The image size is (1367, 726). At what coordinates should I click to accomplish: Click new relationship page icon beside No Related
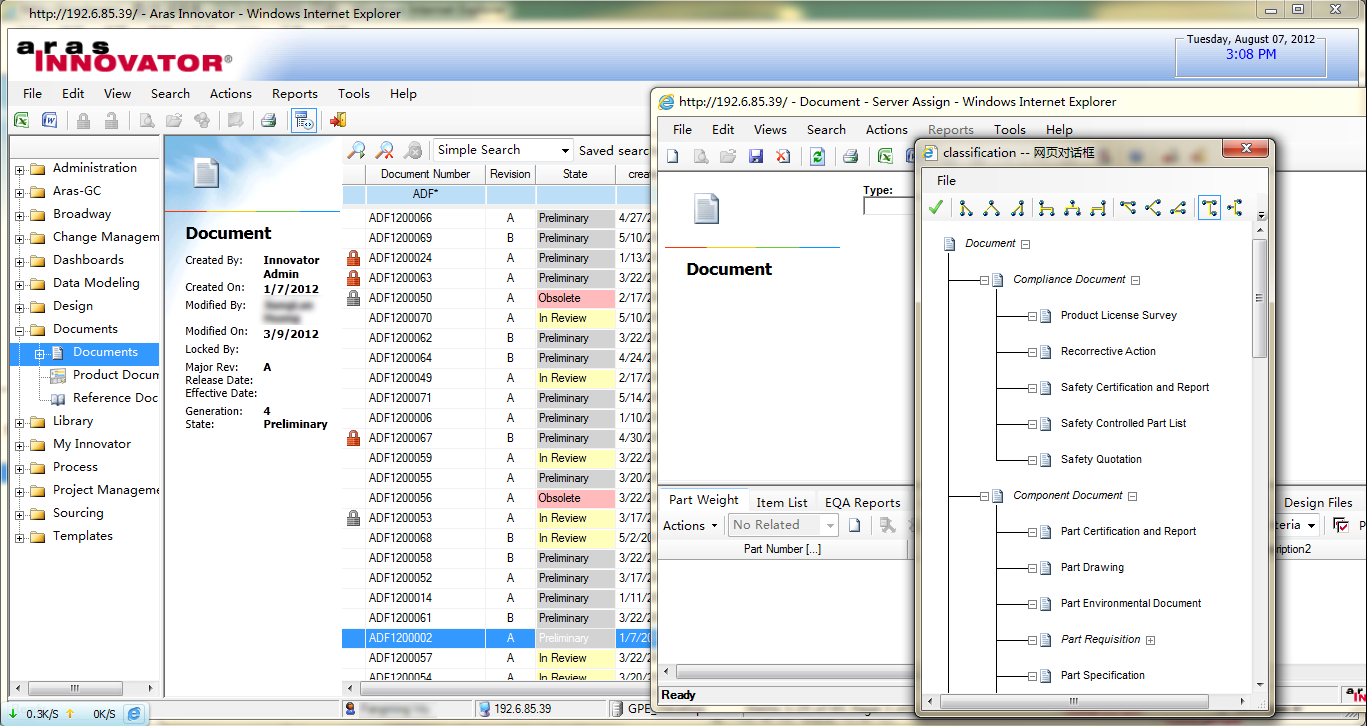click(x=855, y=525)
